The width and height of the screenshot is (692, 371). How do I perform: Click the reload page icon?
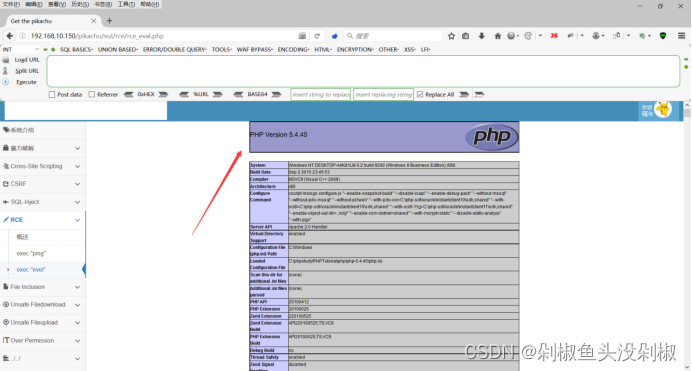317,36
